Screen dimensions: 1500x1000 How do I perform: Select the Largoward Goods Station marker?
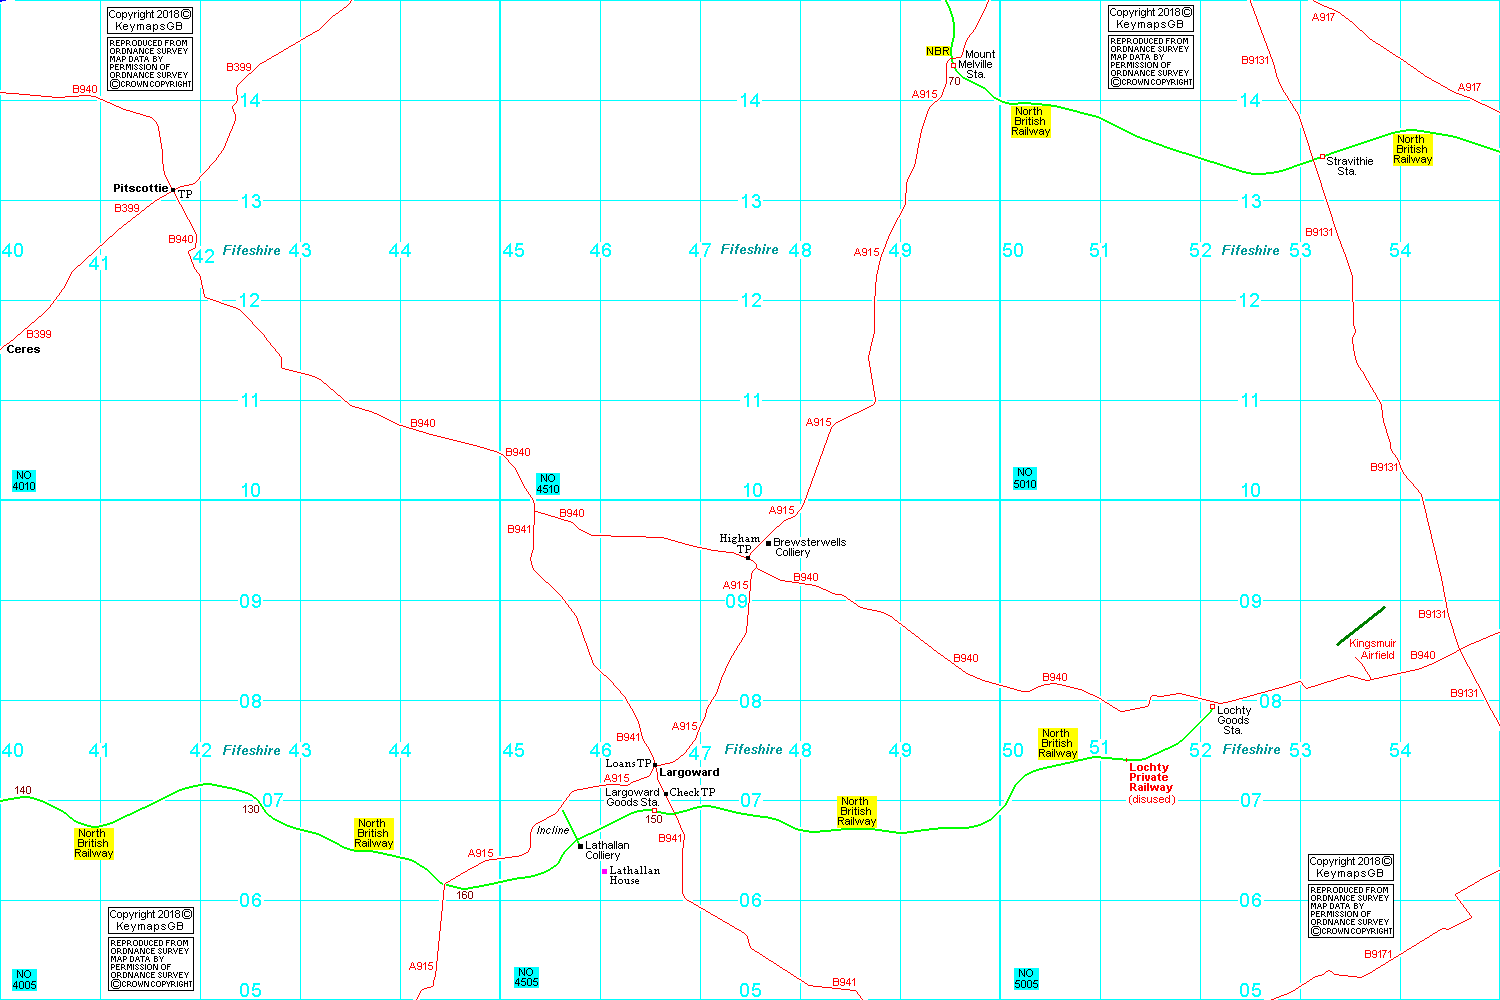(x=655, y=810)
